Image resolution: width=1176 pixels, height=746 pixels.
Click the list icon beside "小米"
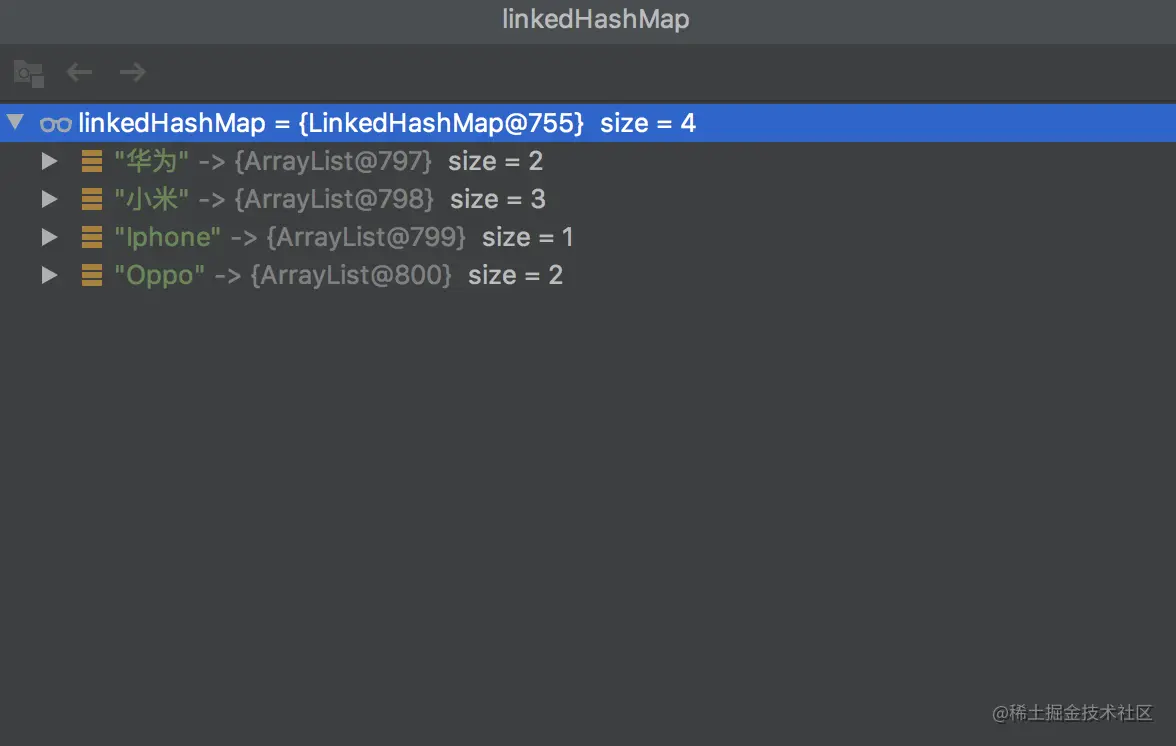[92, 199]
